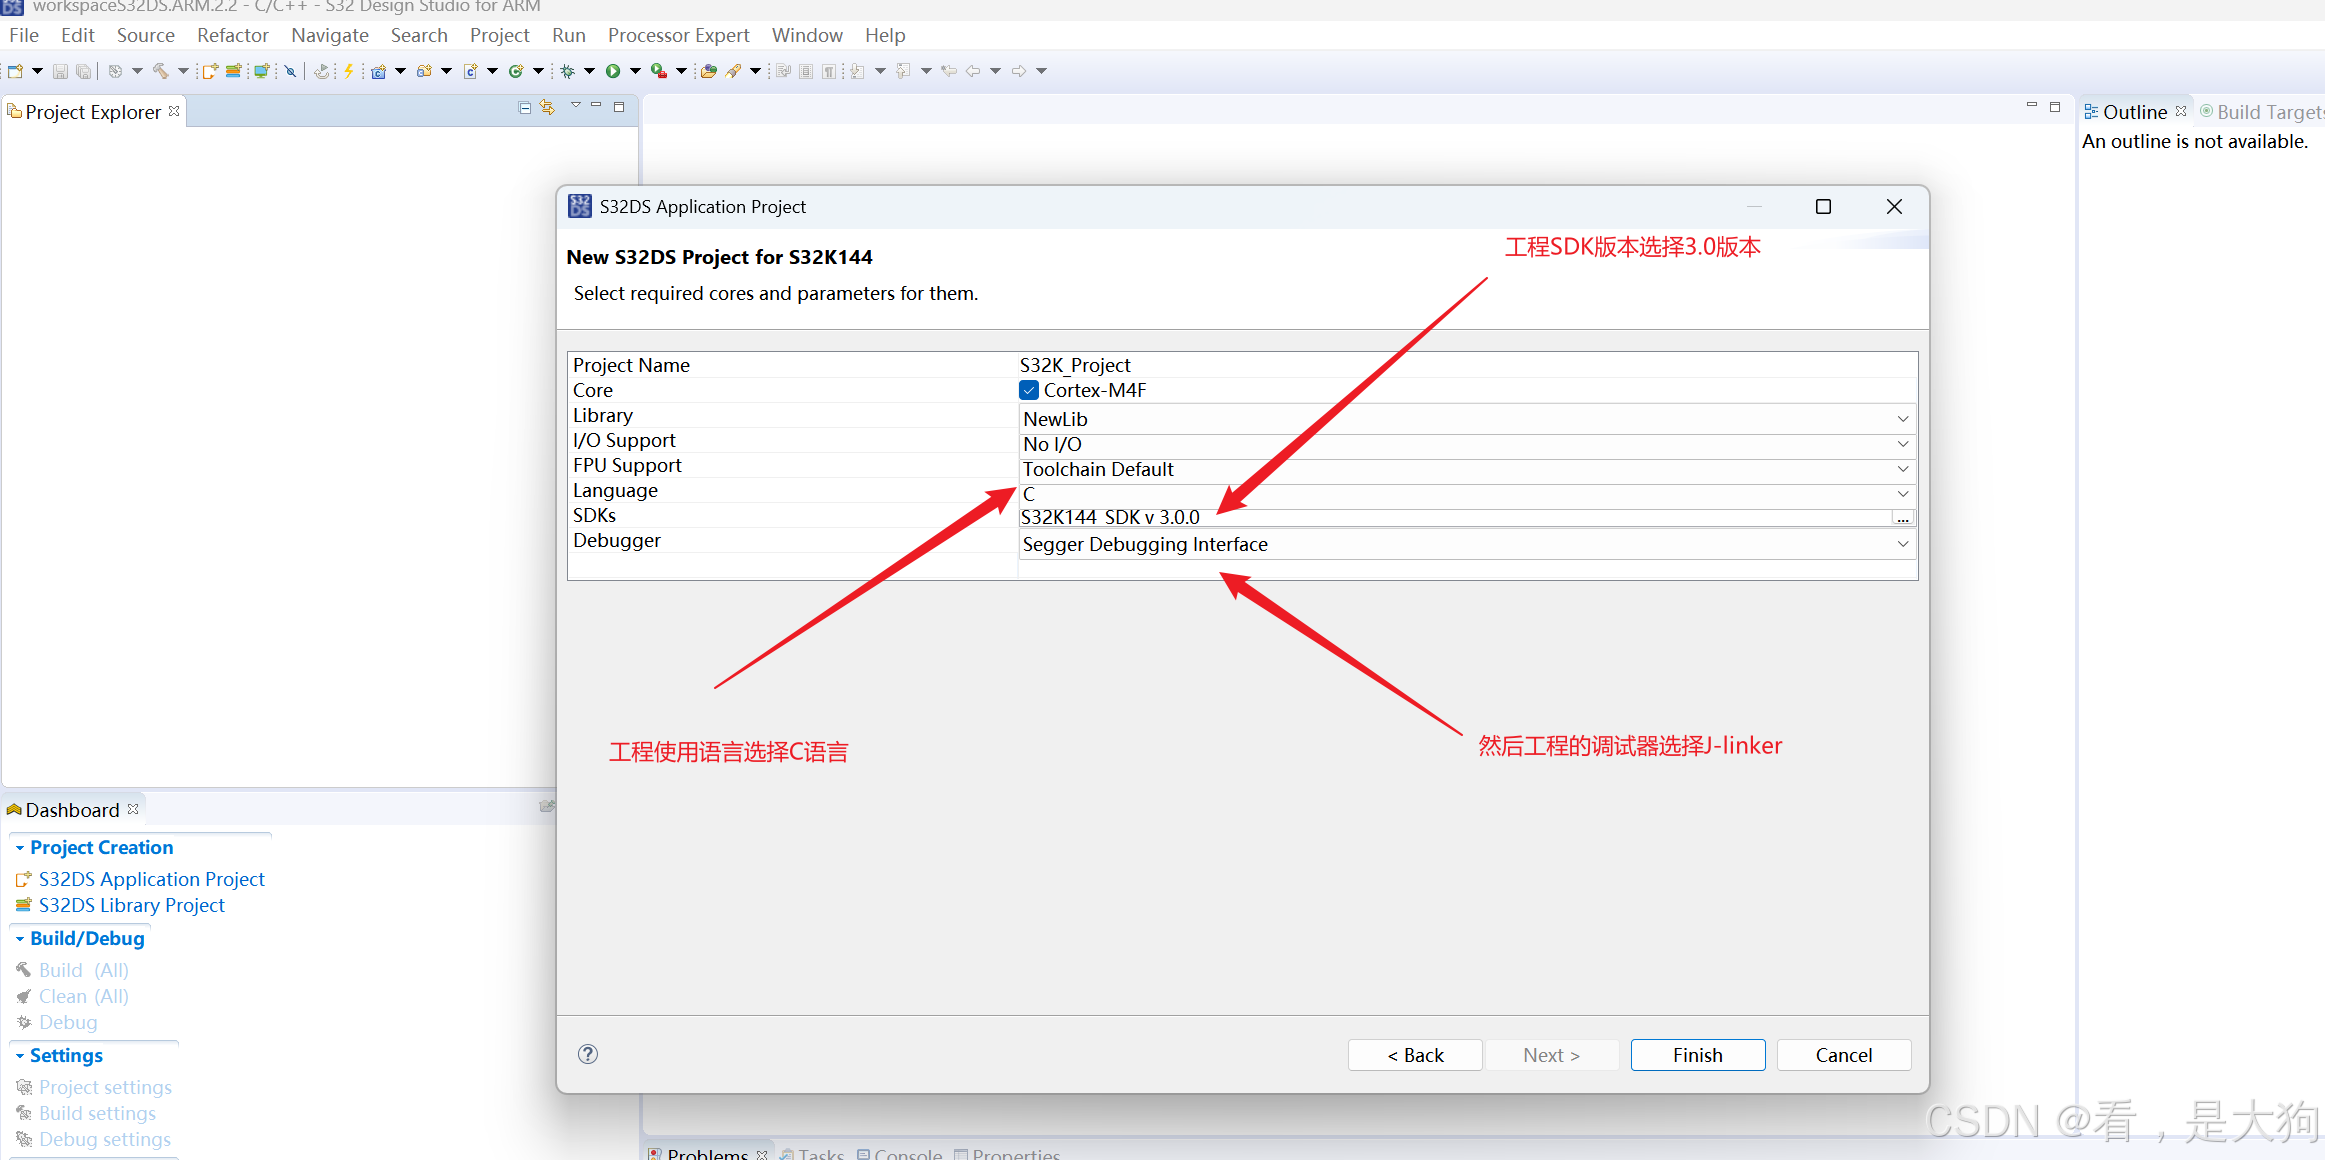The image size is (2325, 1160).
Task: Uncheck the Cortex-M4F core checkbox
Action: click(x=1029, y=390)
